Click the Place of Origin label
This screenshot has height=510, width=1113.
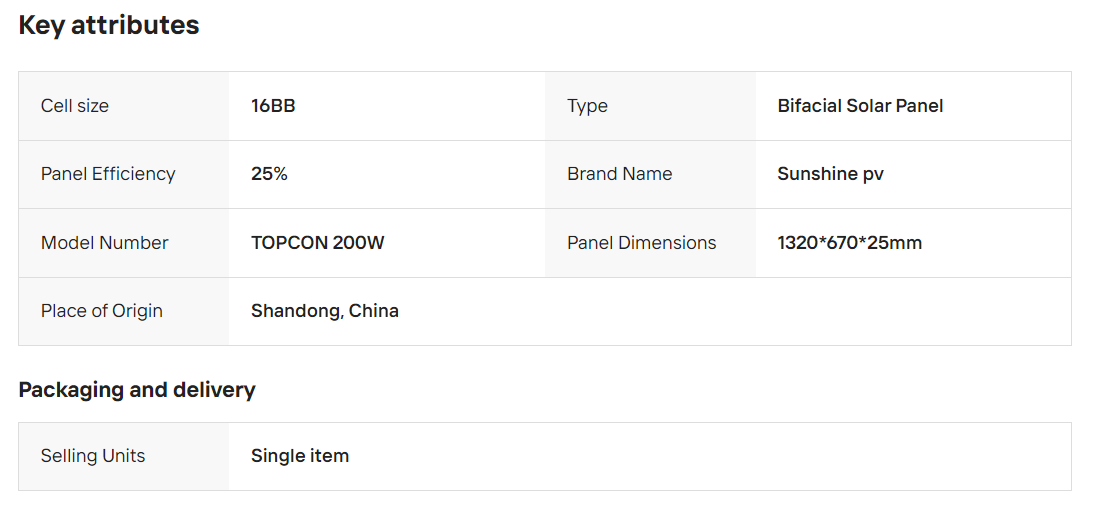[x=101, y=311]
